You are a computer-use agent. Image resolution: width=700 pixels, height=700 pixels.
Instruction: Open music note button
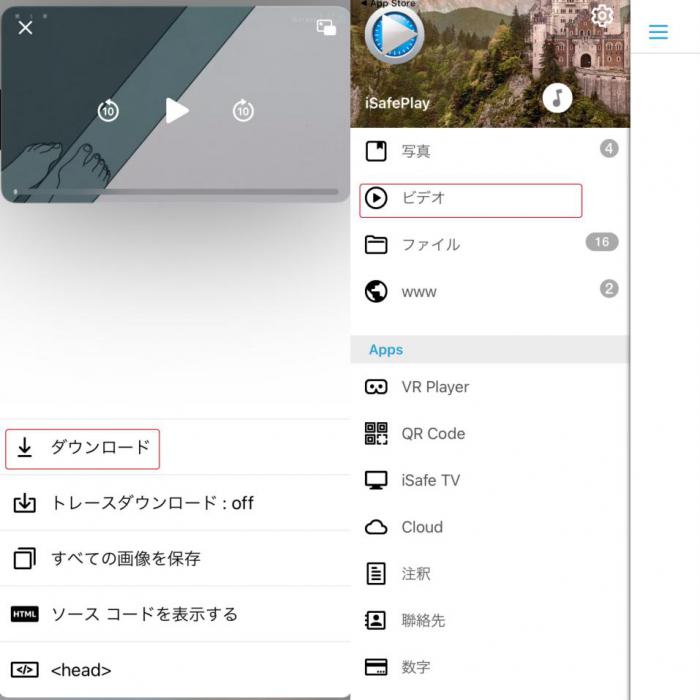click(557, 98)
